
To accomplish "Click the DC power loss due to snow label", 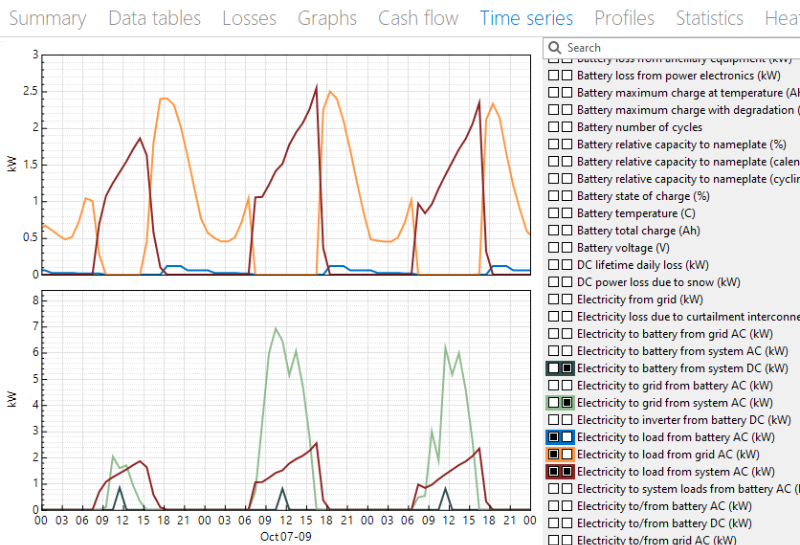I will pyautogui.click(x=658, y=282).
